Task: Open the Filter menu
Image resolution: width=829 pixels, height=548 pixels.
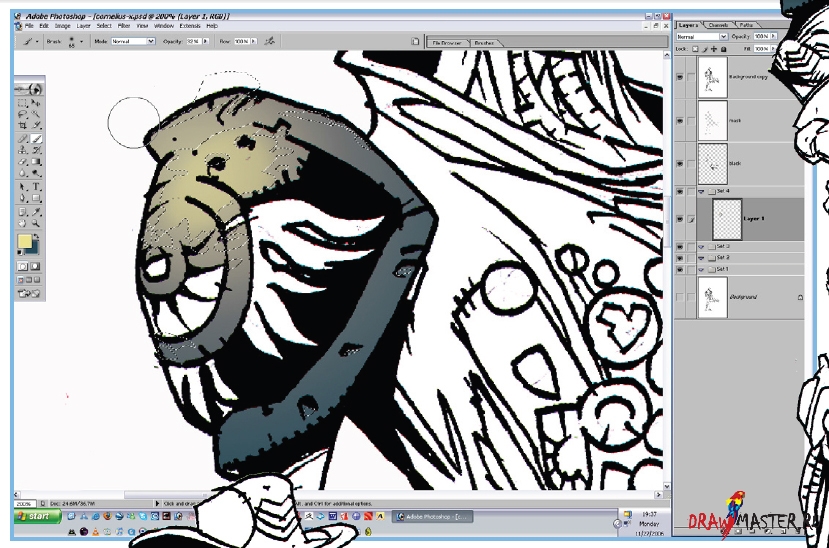Action: point(124,25)
